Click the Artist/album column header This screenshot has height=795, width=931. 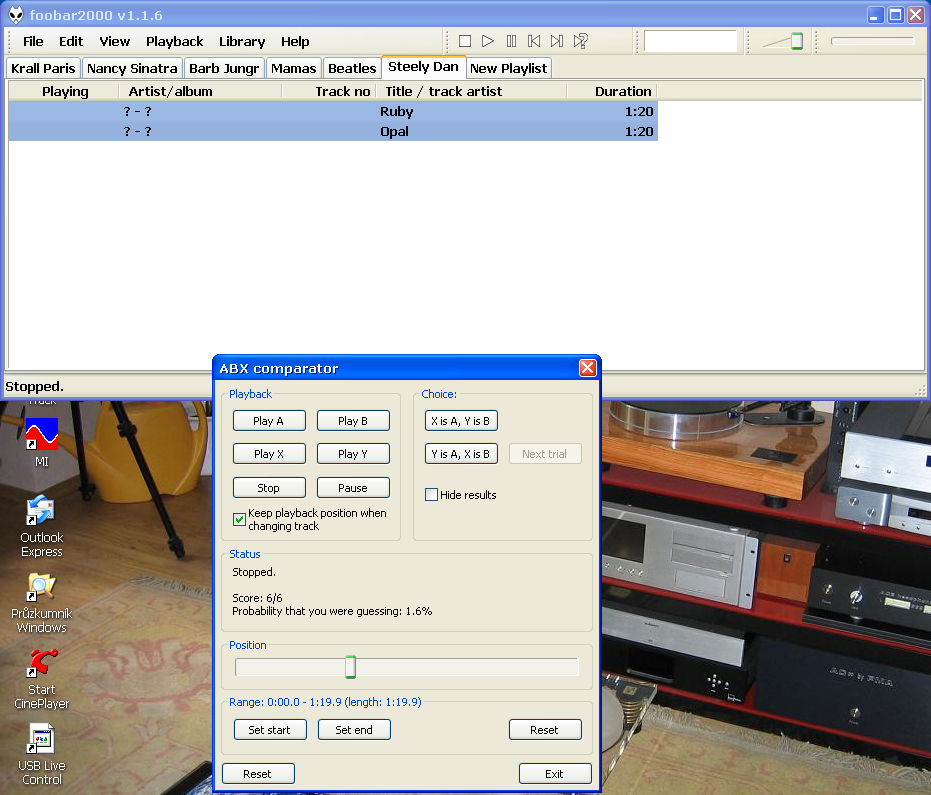(x=200, y=91)
